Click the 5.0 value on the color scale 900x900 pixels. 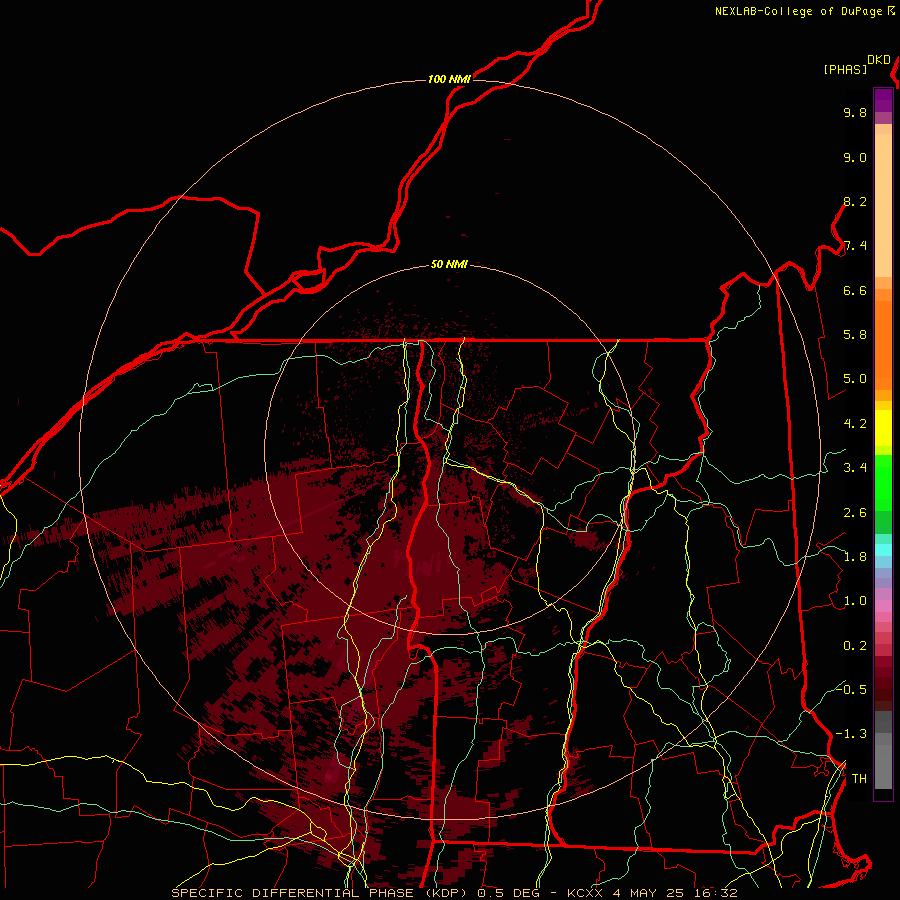[855, 379]
